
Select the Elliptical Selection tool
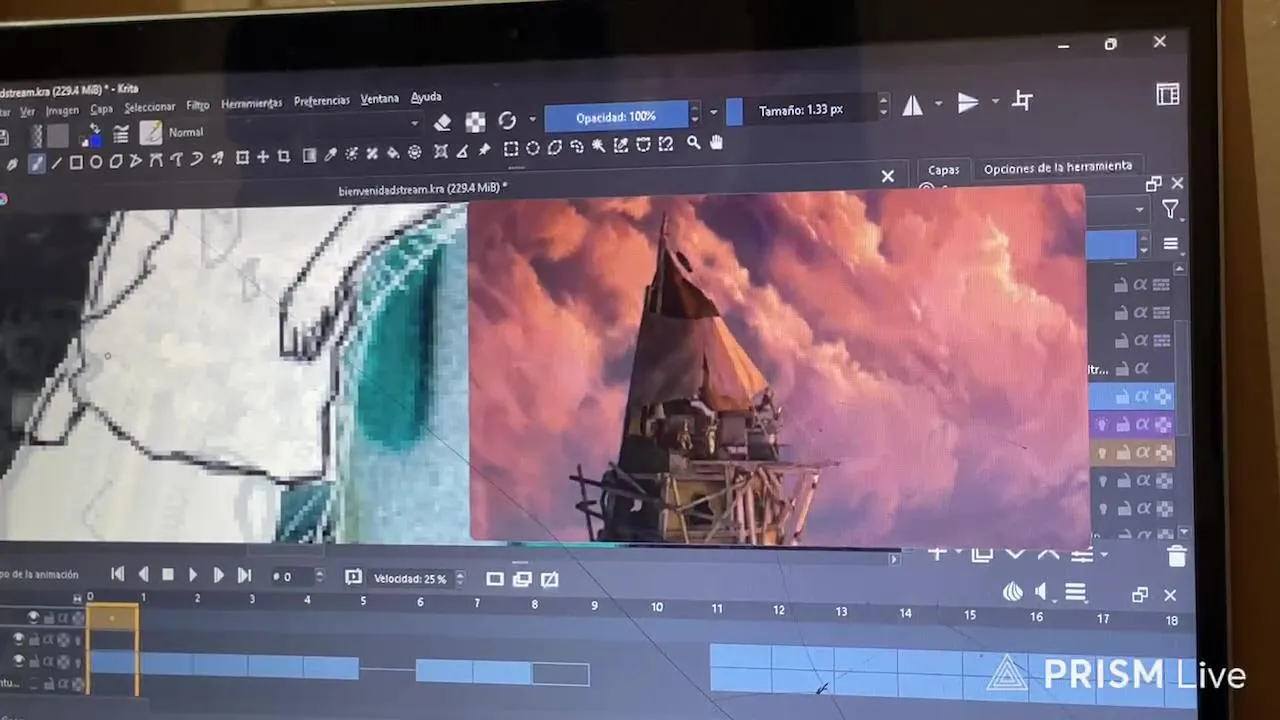(x=533, y=148)
